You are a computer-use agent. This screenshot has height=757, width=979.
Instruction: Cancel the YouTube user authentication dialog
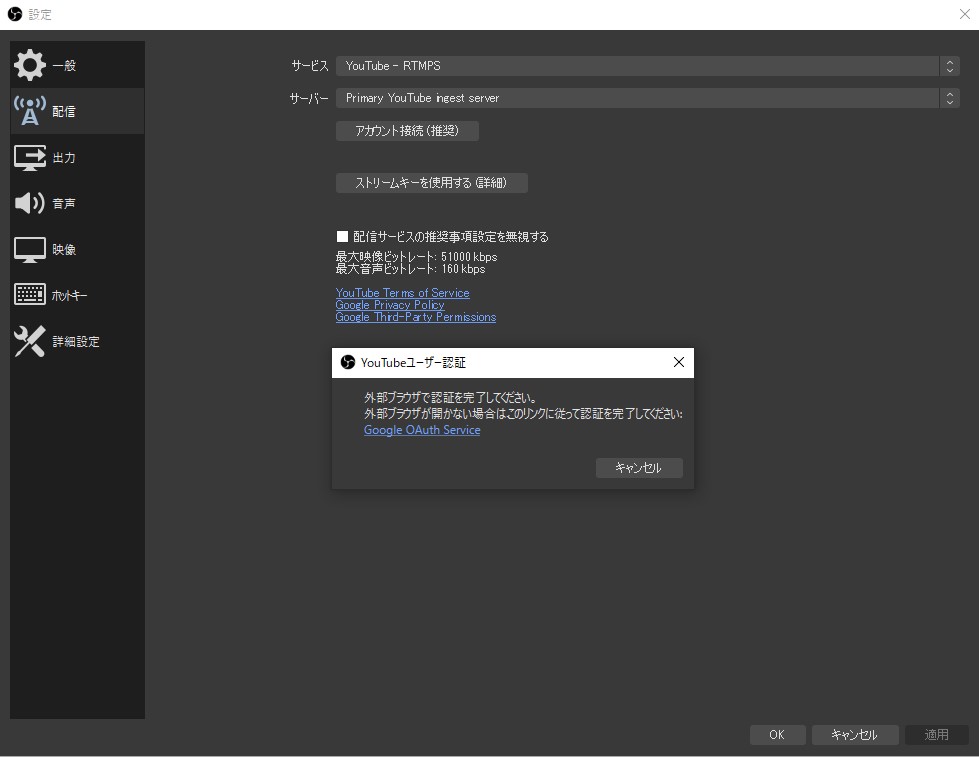pos(639,467)
